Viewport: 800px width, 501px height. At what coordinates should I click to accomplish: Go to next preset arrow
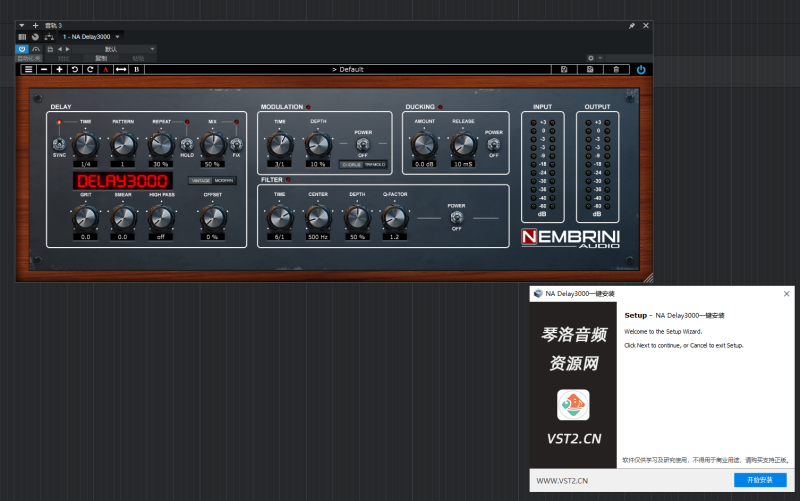[x=67, y=49]
